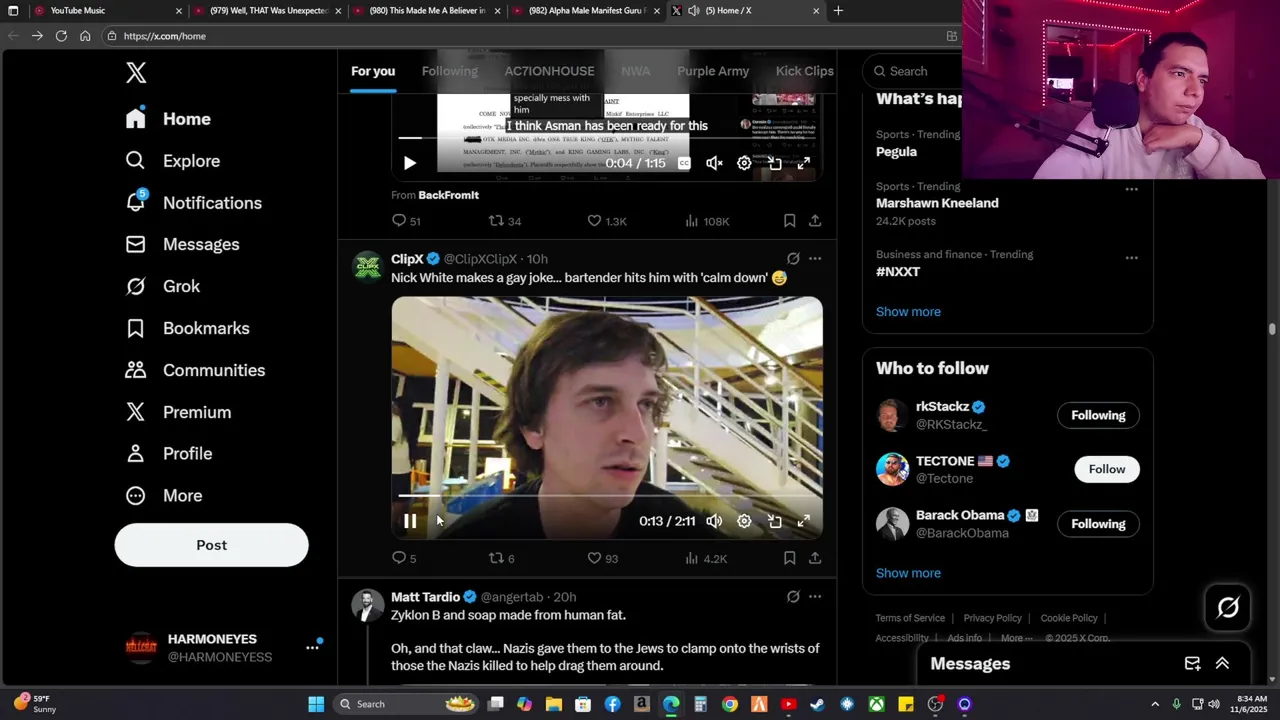Seek in the Nick White video progress bar
Screen dimensions: 1280x720
coord(607,495)
